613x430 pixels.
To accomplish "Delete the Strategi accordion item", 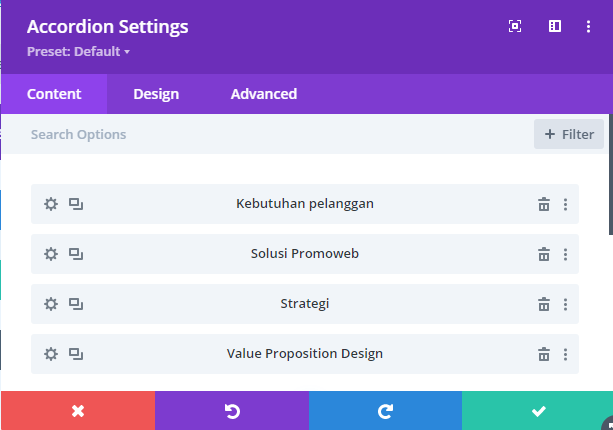I will [544, 304].
